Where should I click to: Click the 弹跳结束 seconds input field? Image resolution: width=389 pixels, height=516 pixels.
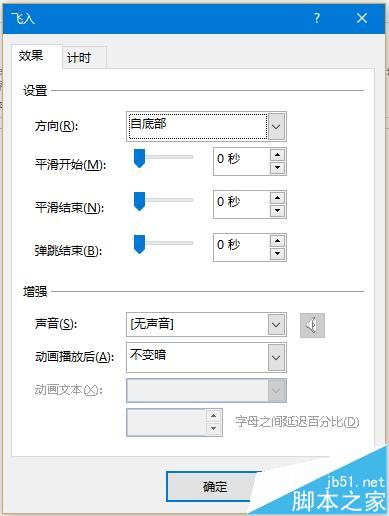[241, 247]
